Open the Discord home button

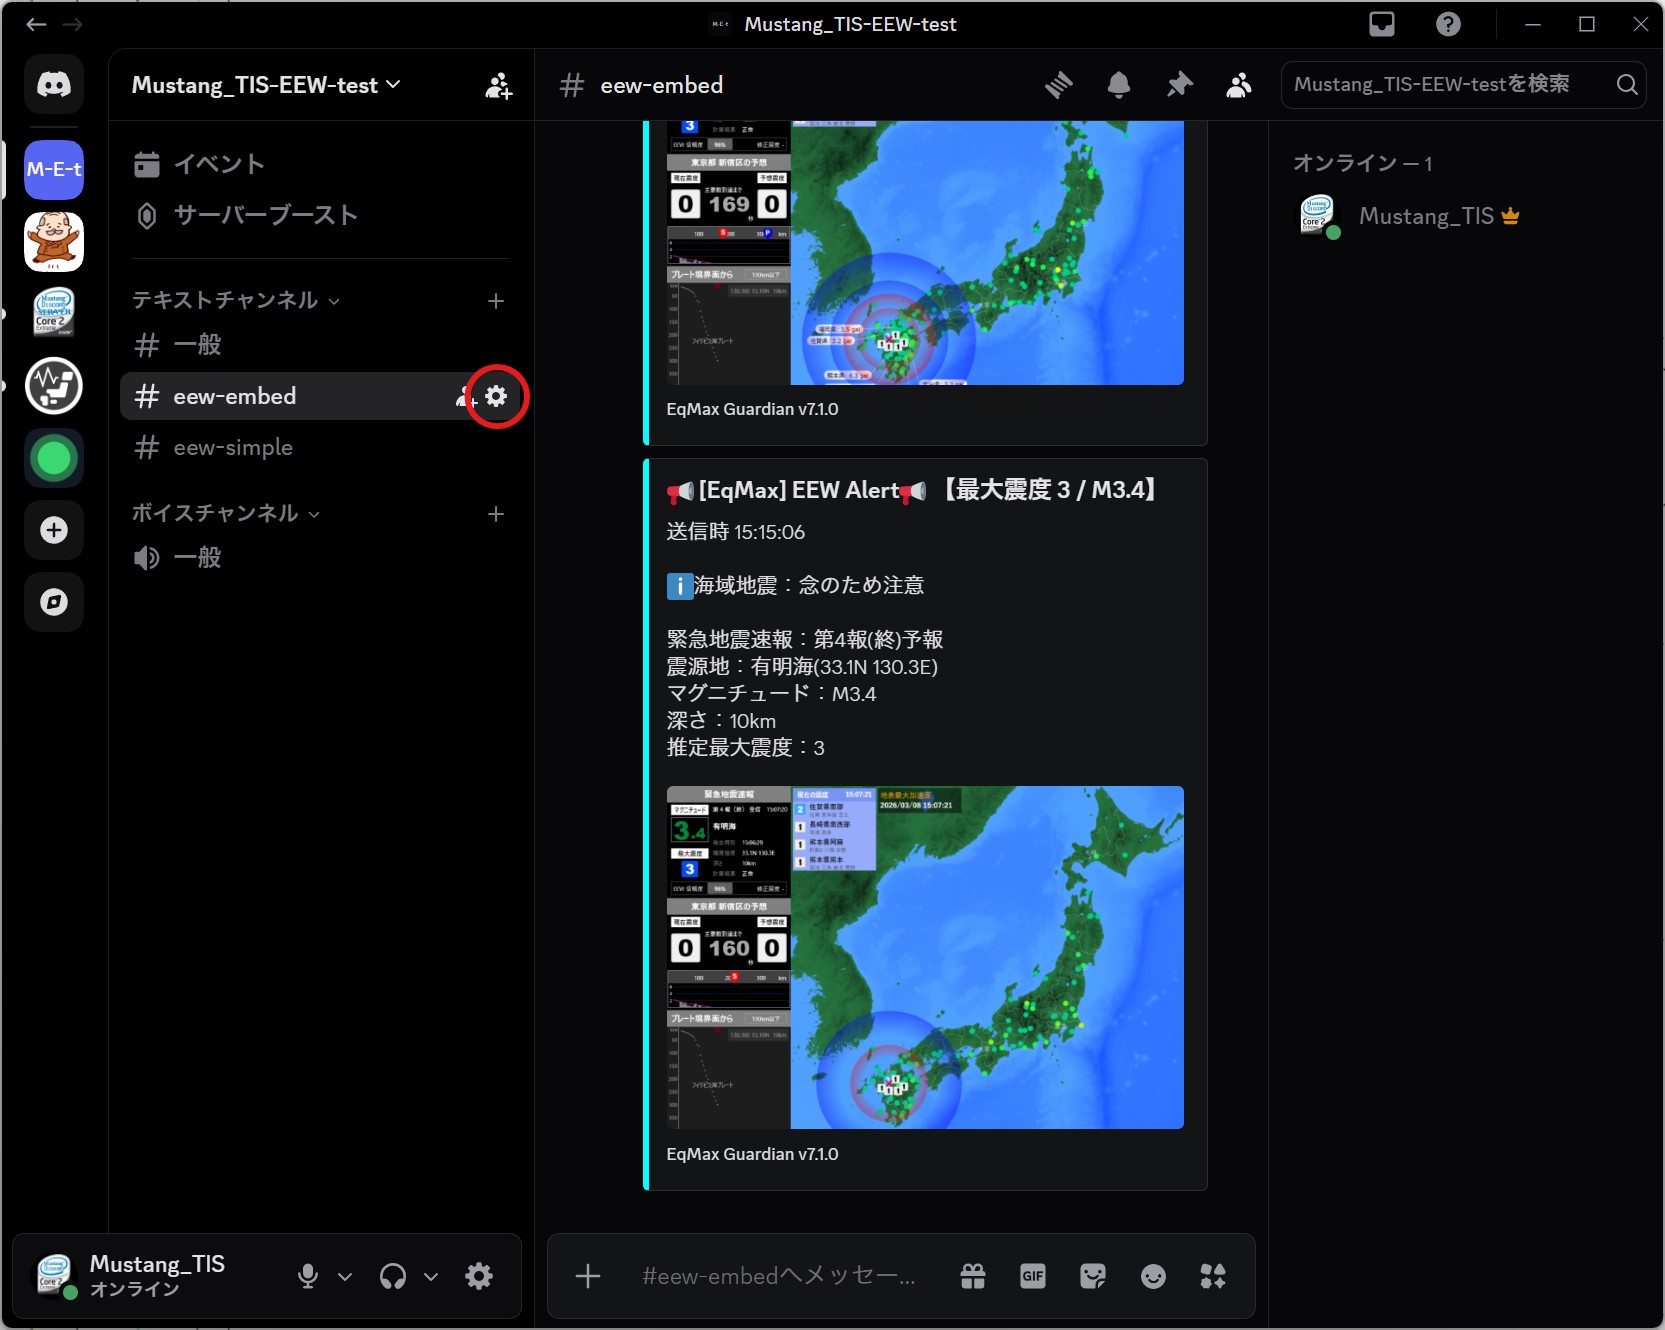(x=54, y=84)
